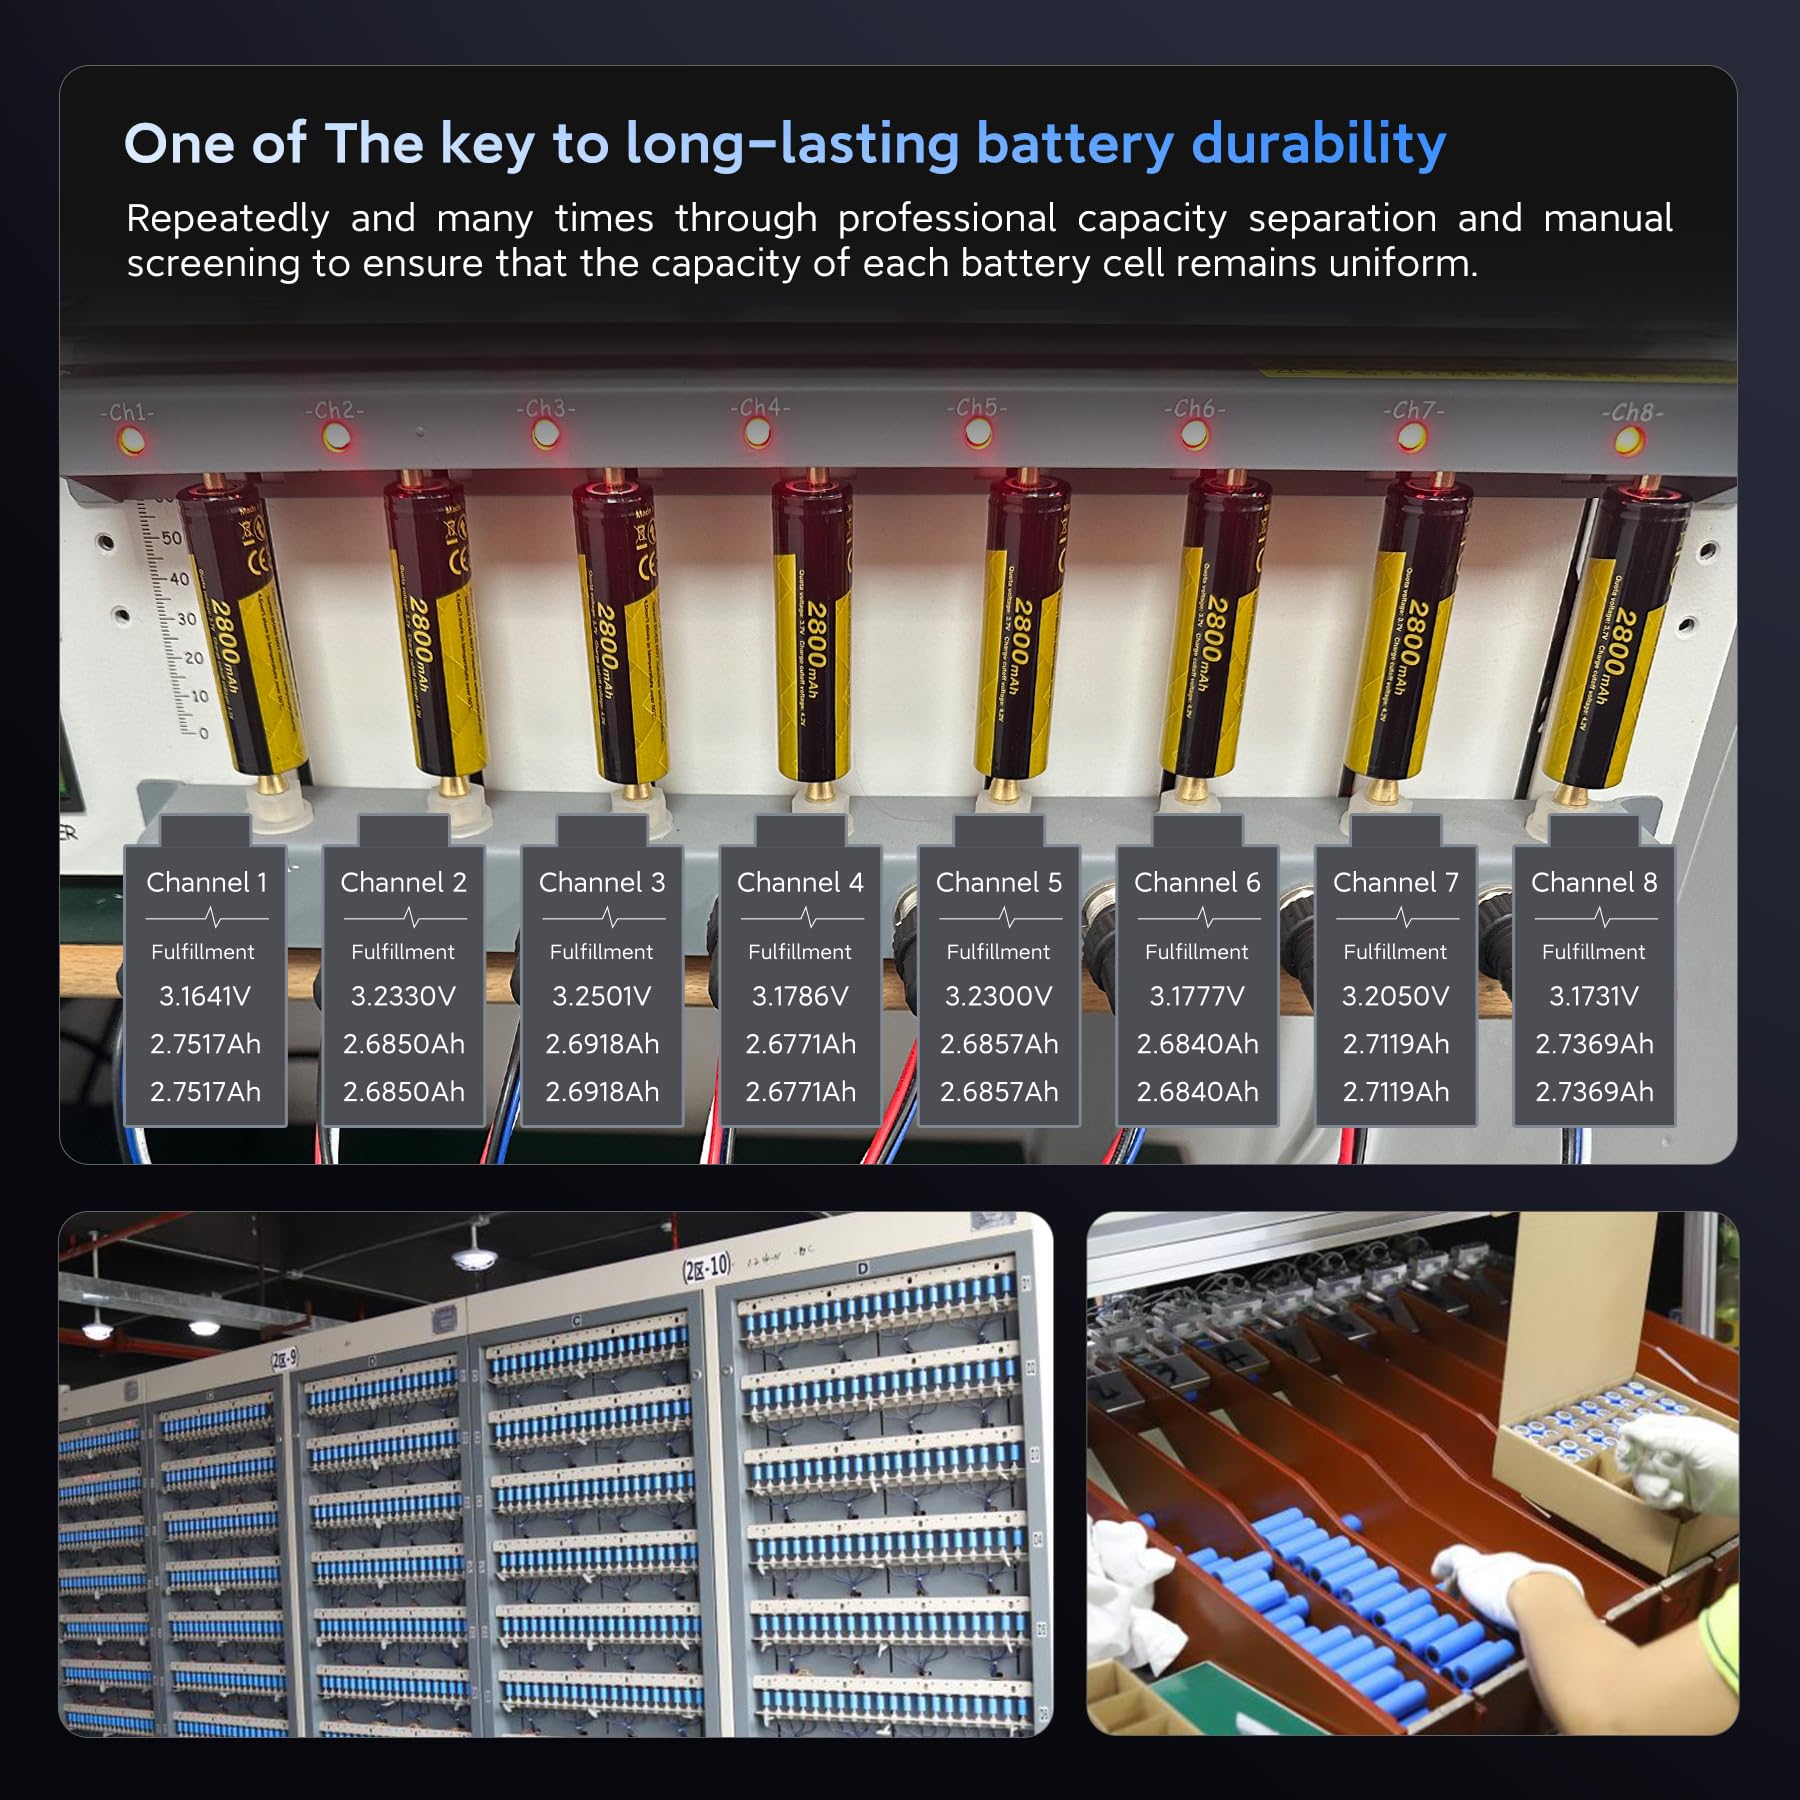Click the pulse waveform icon under Channel 1
This screenshot has width=1800, height=1800.
point(207,917)
